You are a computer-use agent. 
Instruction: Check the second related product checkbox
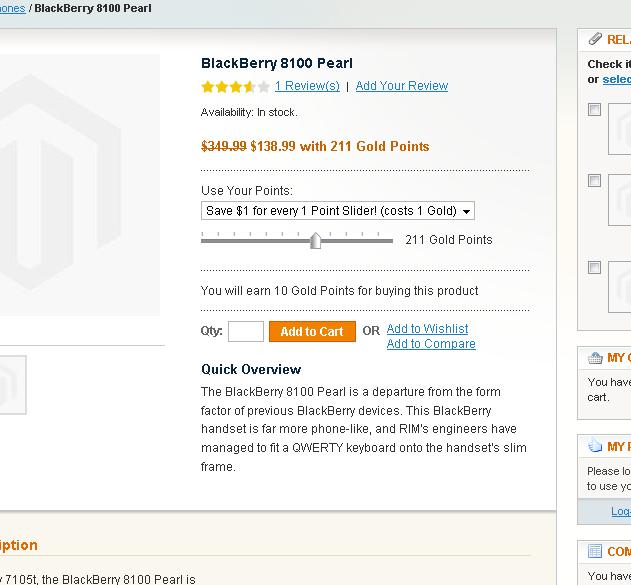[x=594, y=181]
